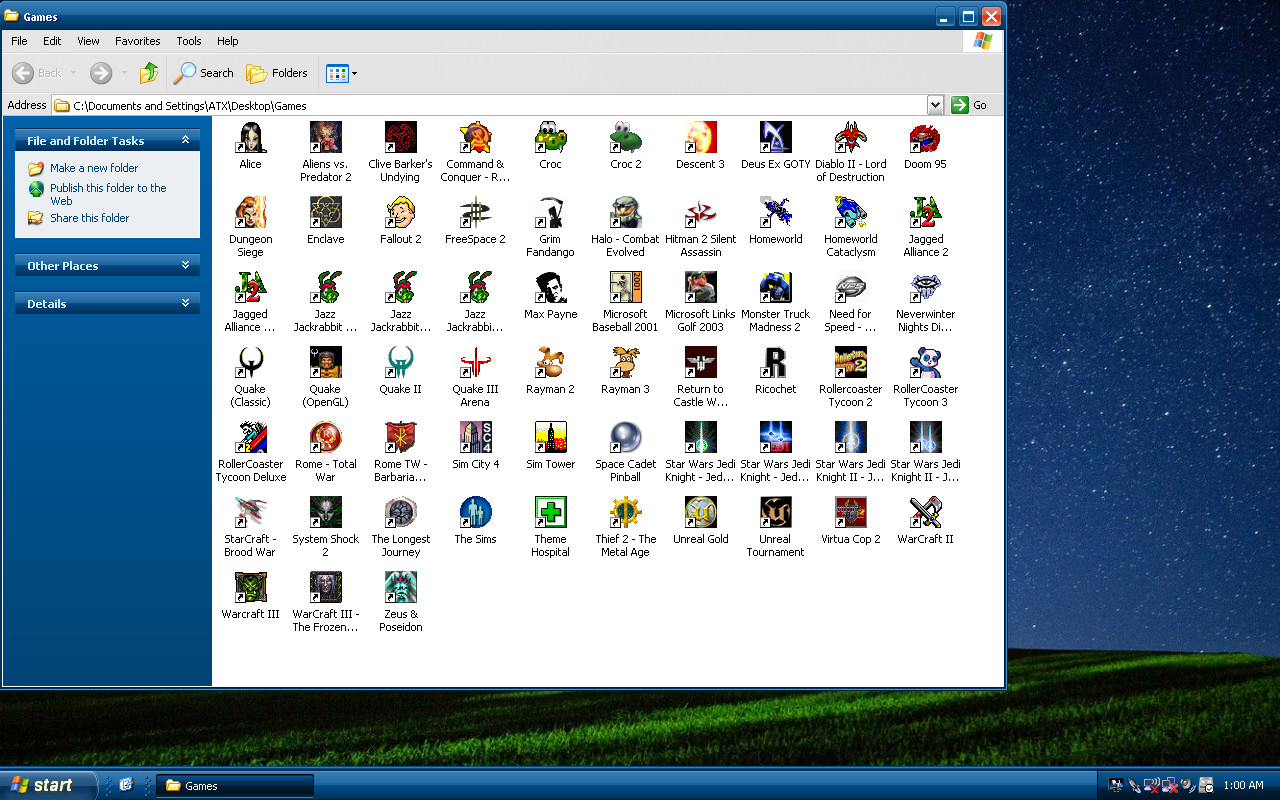
Task: Open the Windows Start menu
Action: tap(48, 785)
